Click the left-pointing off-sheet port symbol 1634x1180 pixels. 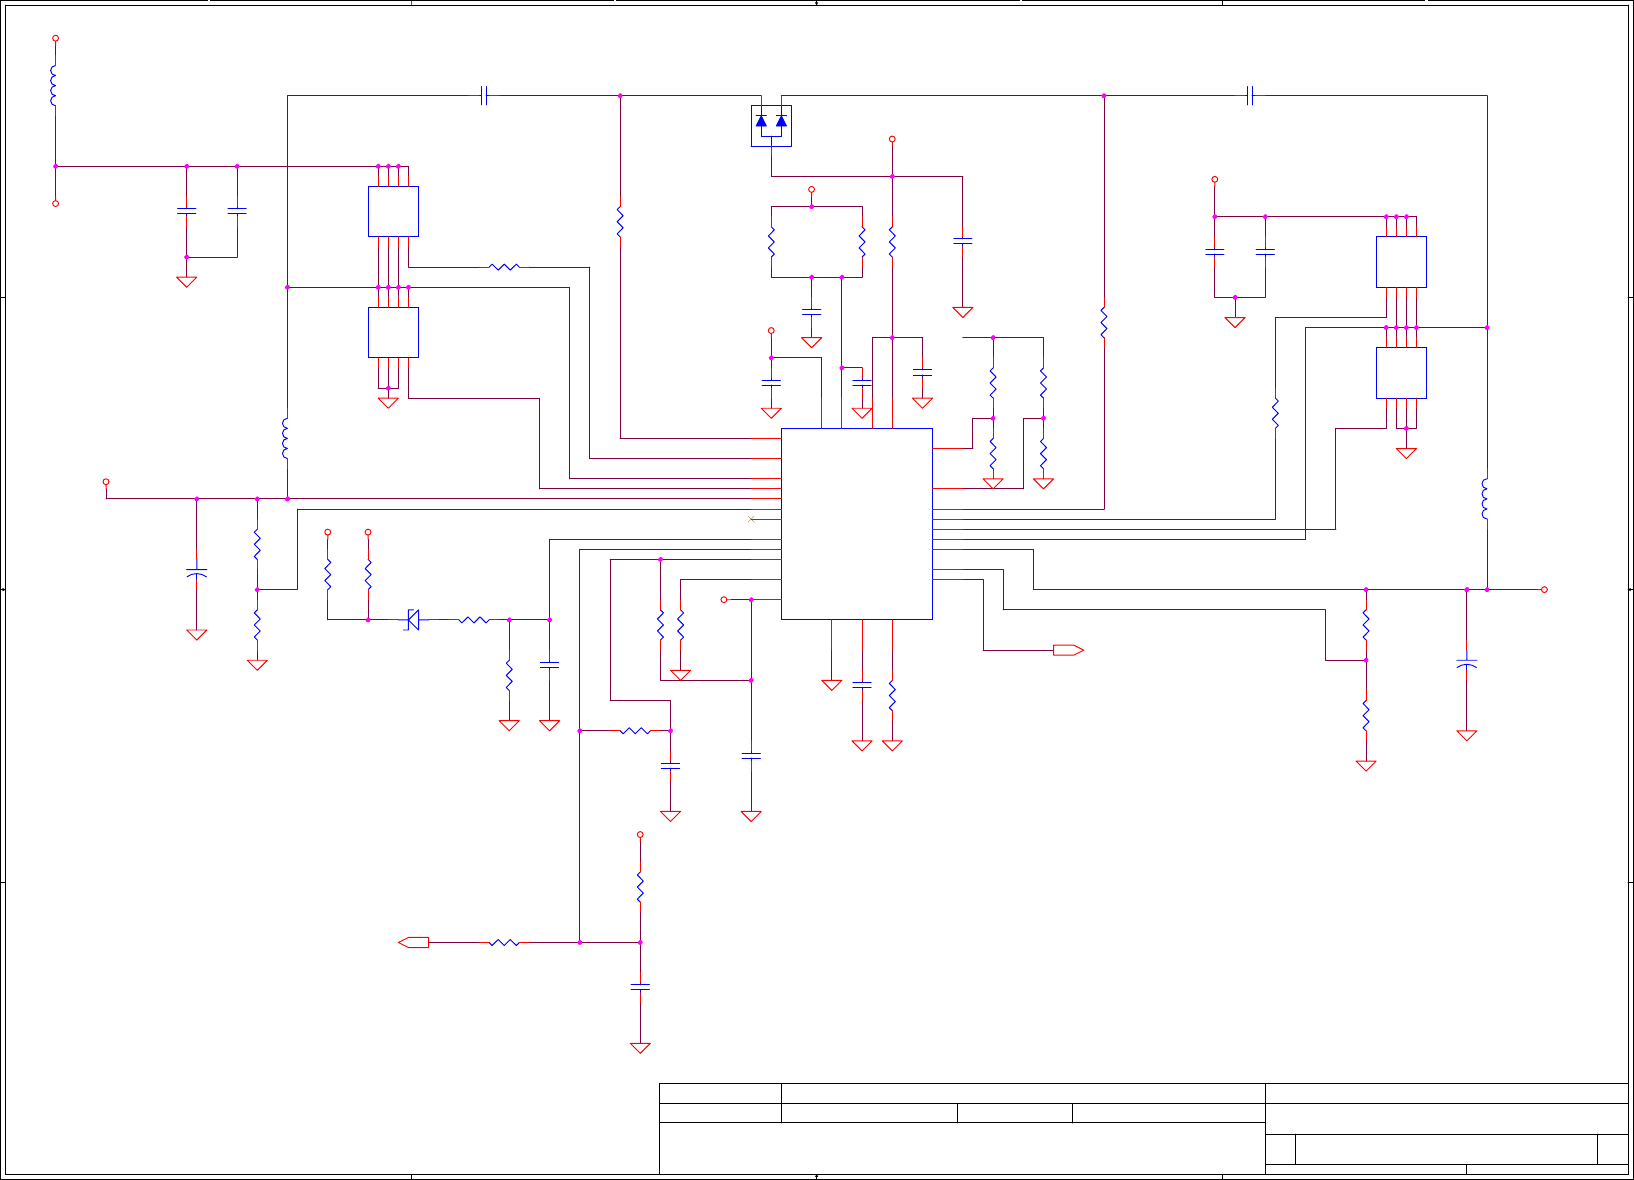tap(414, 942)
